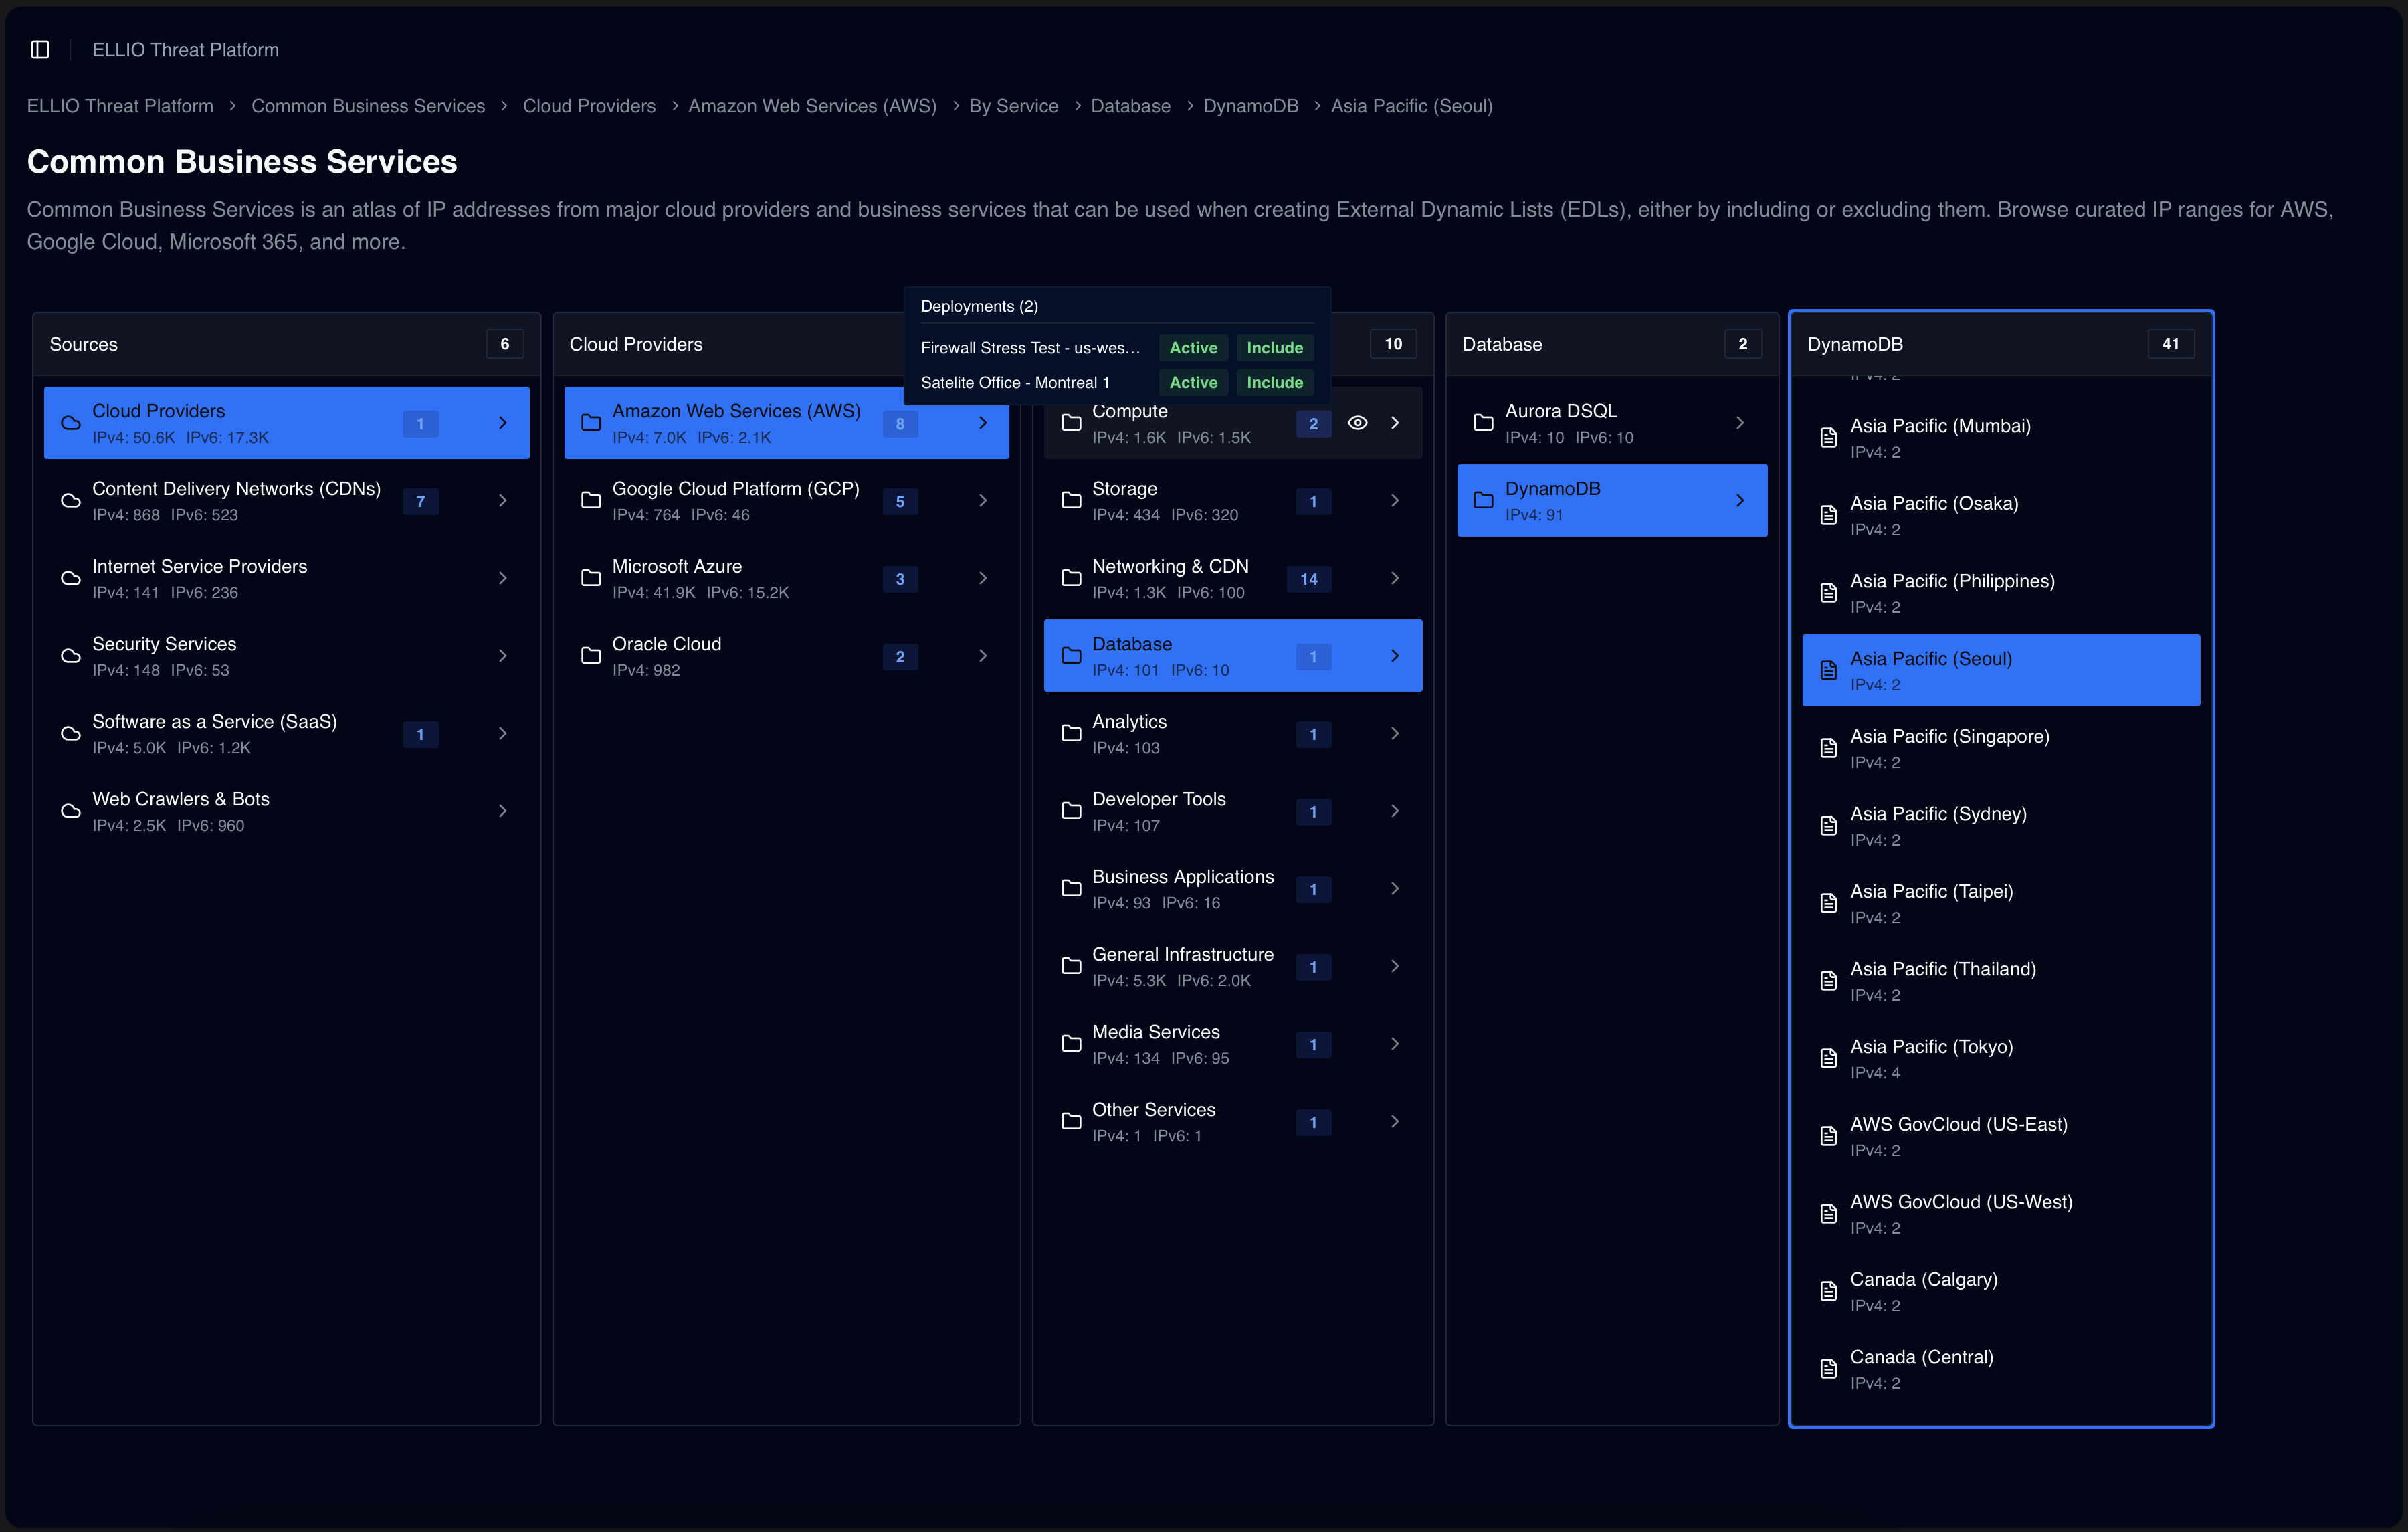Click folder icon of Google Cloud Platform
This screenshot has width=2408, height=1532.
591,501
